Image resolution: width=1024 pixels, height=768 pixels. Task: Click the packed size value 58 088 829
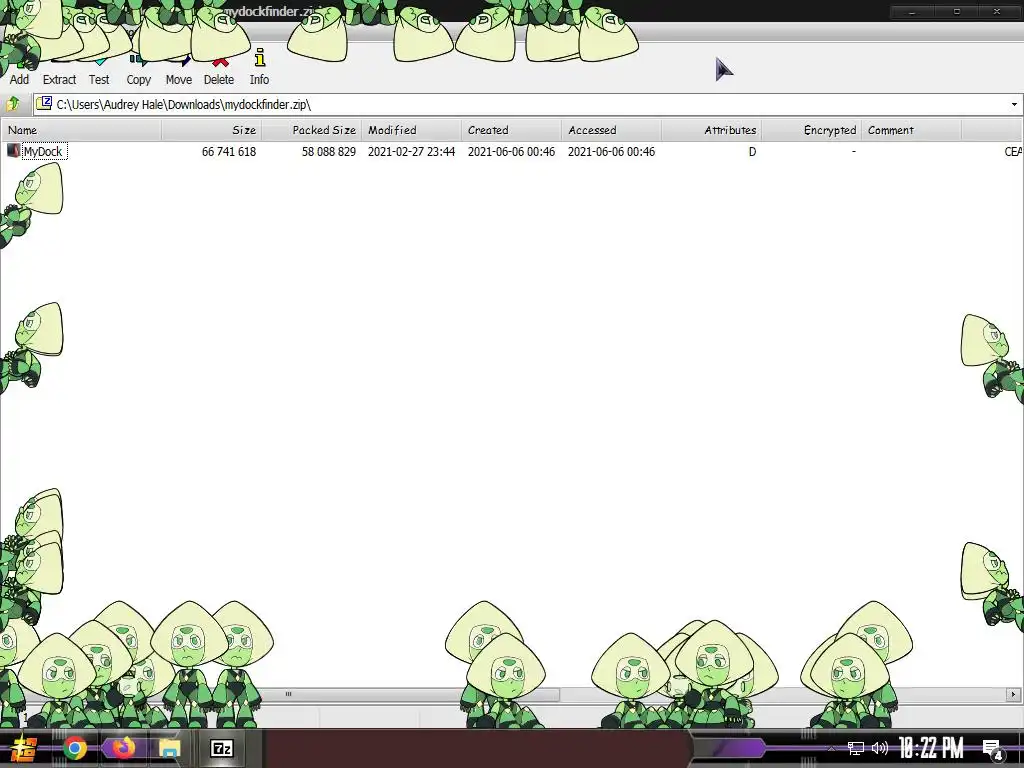[x=328, y=152]
